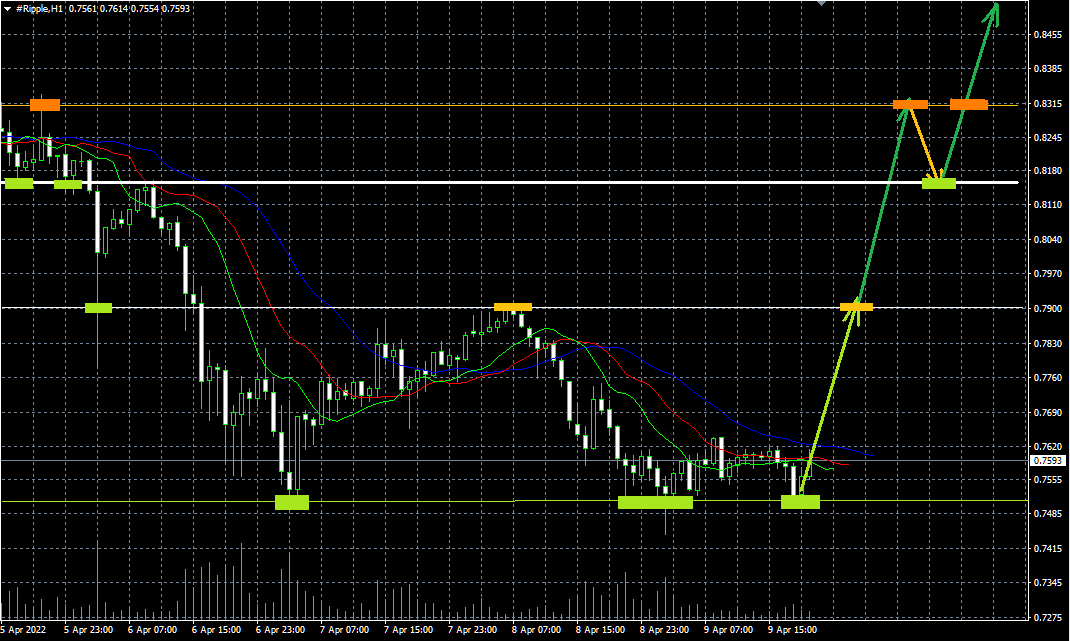Click the low price 0.7554 in chart header
1070x641 pixels.
144,9
